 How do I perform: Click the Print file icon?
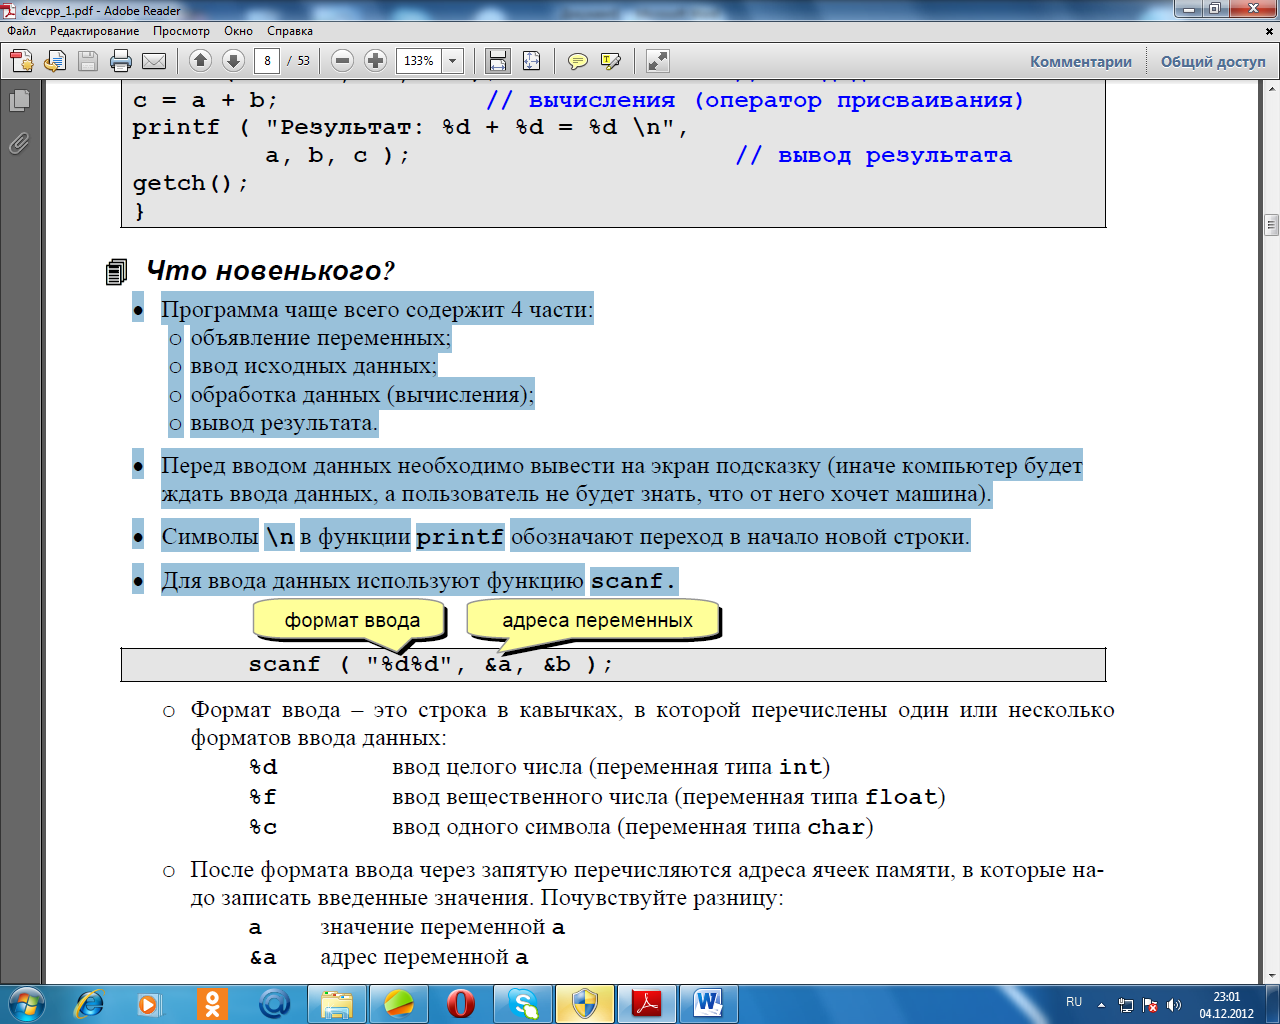(121, 61)
